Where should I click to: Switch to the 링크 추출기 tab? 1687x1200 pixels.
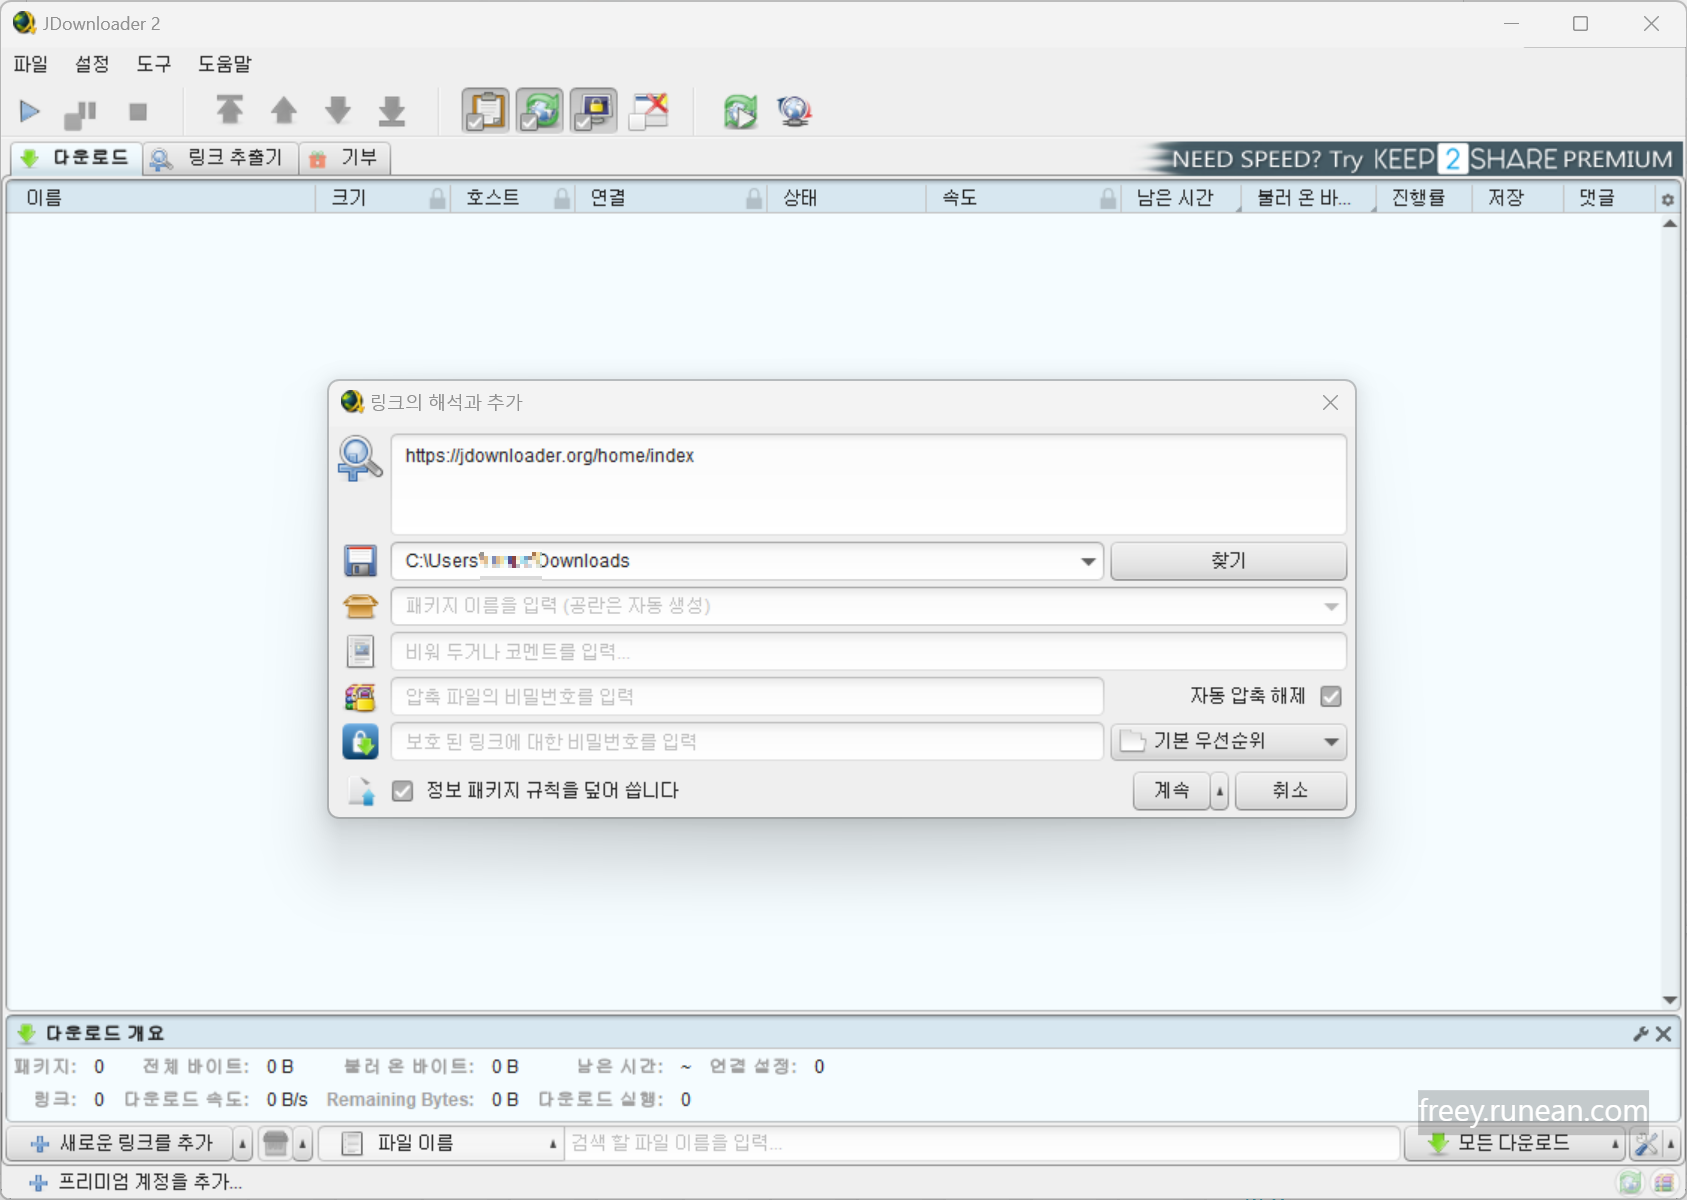219,157
